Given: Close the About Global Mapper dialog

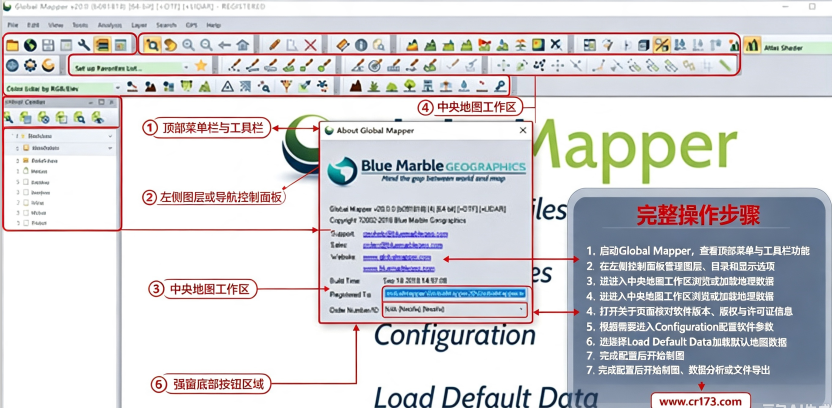Looking at the screenshot, I should (523, 130).
